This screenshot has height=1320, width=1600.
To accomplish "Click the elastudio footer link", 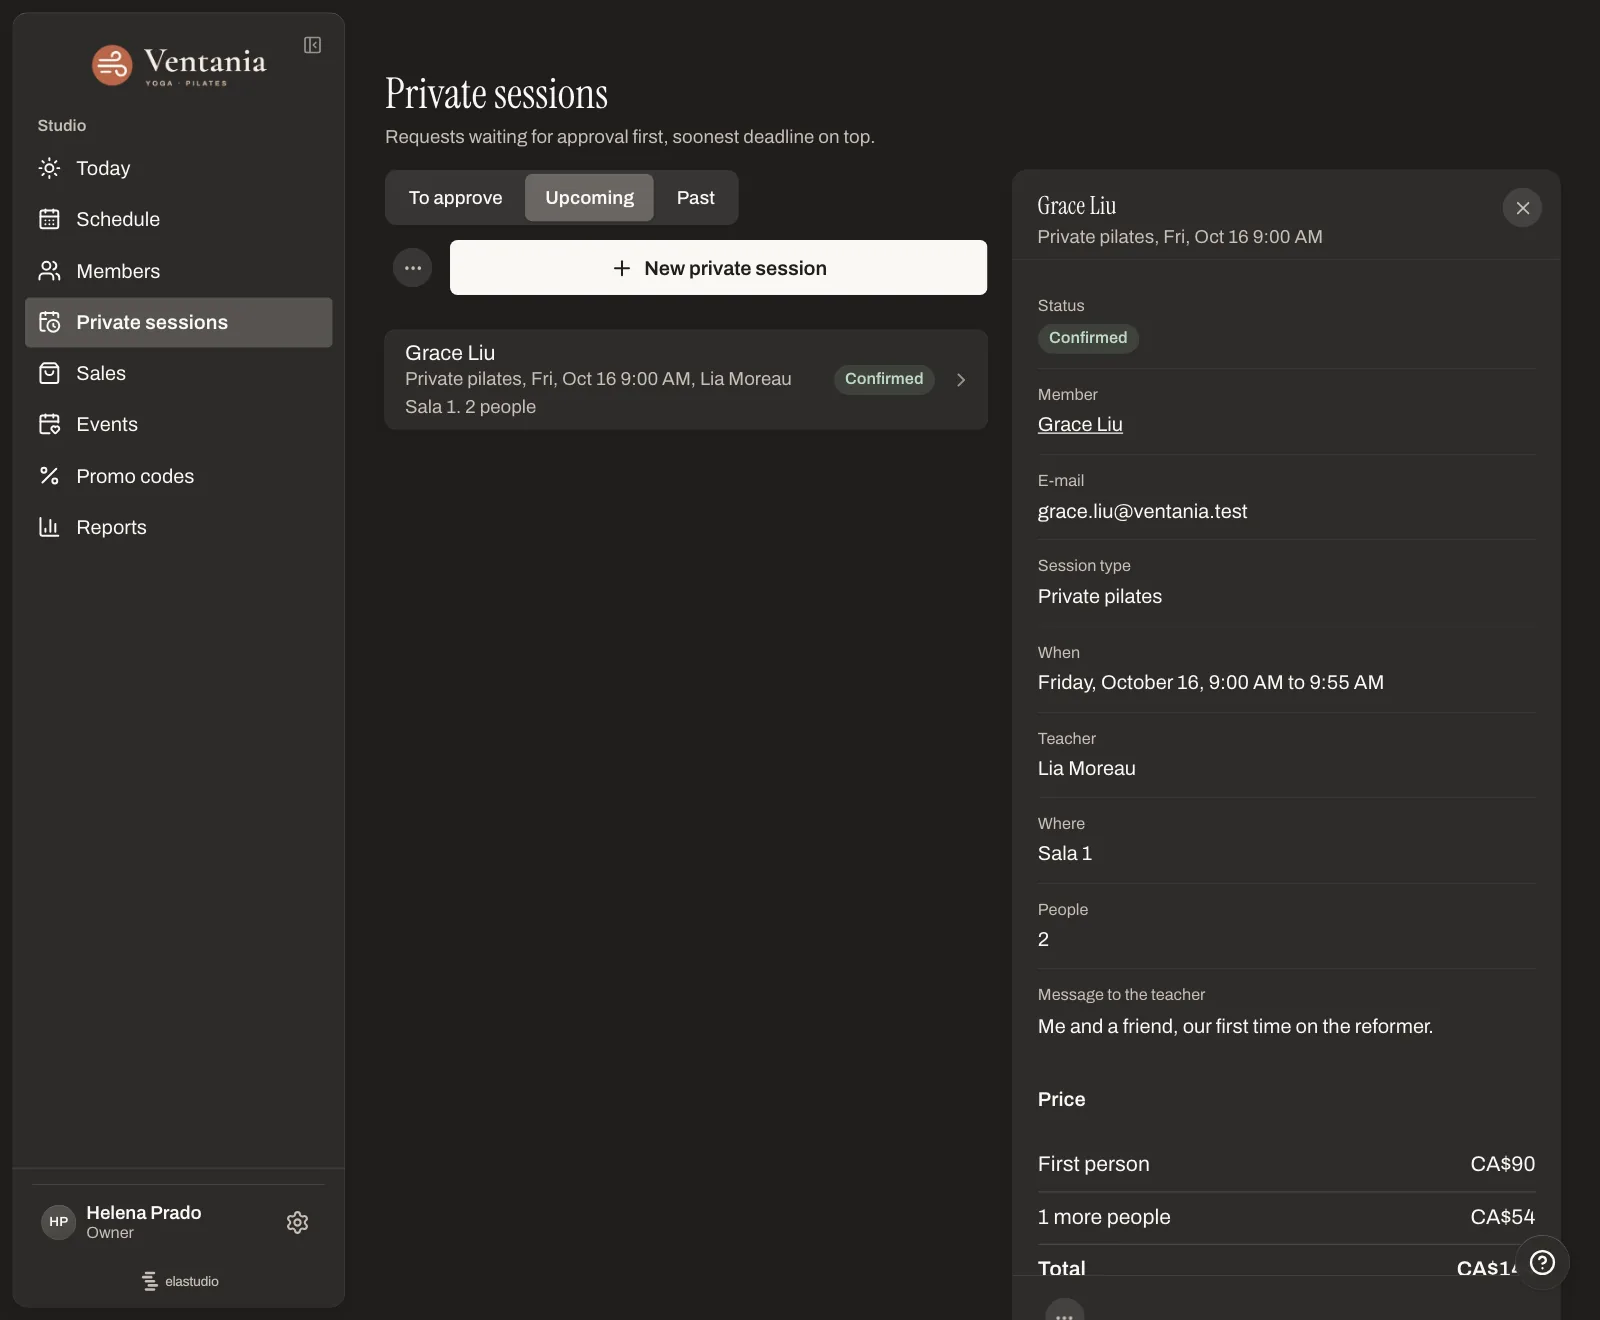I will (180, 1281).
